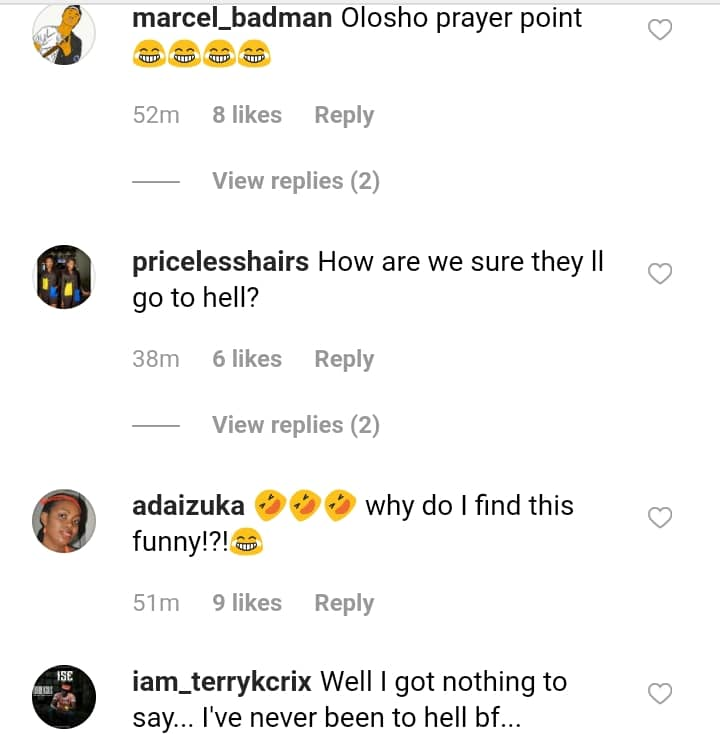
Task: Open pricelesshairs profile picture
Action: (x=64, y=276)
